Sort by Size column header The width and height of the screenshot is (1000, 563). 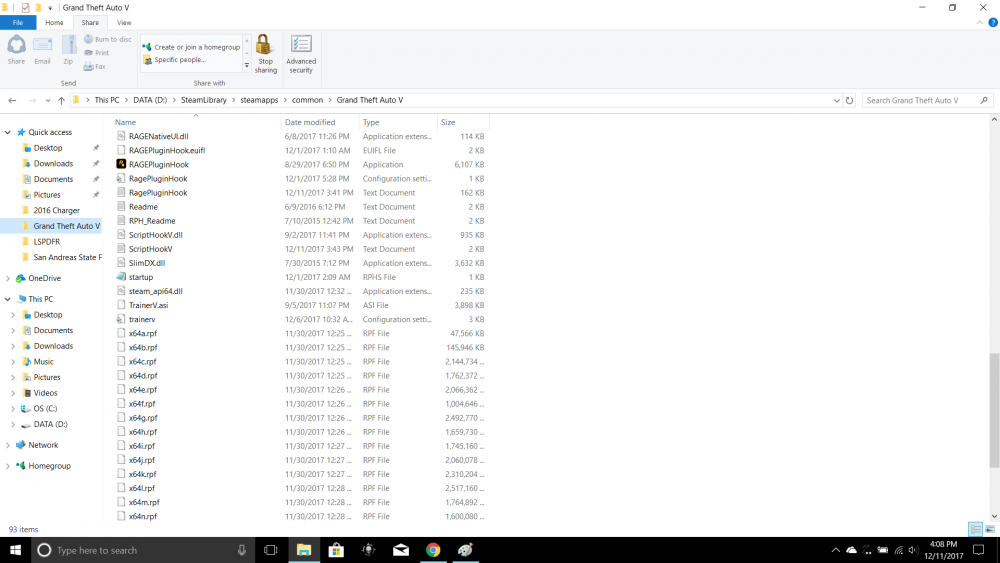pyautogui.click(x=463, y=122)
